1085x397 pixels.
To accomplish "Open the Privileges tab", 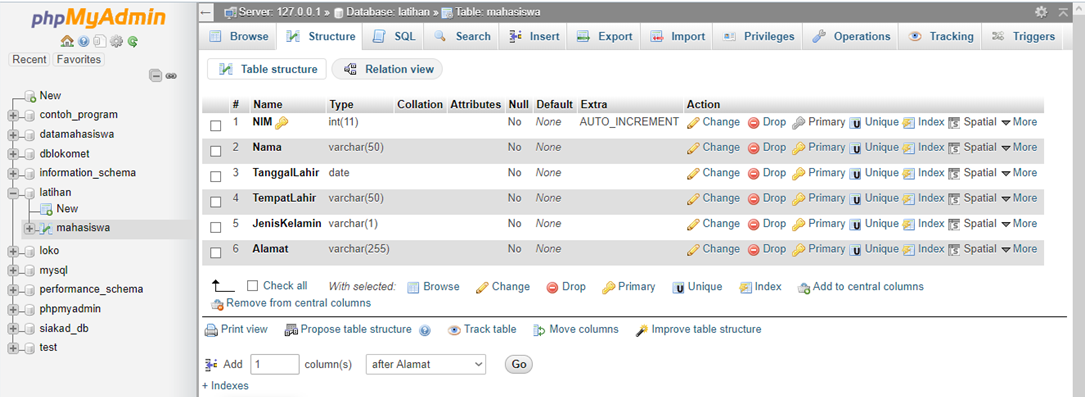I will pyautogui.click(x=759, y=37).
